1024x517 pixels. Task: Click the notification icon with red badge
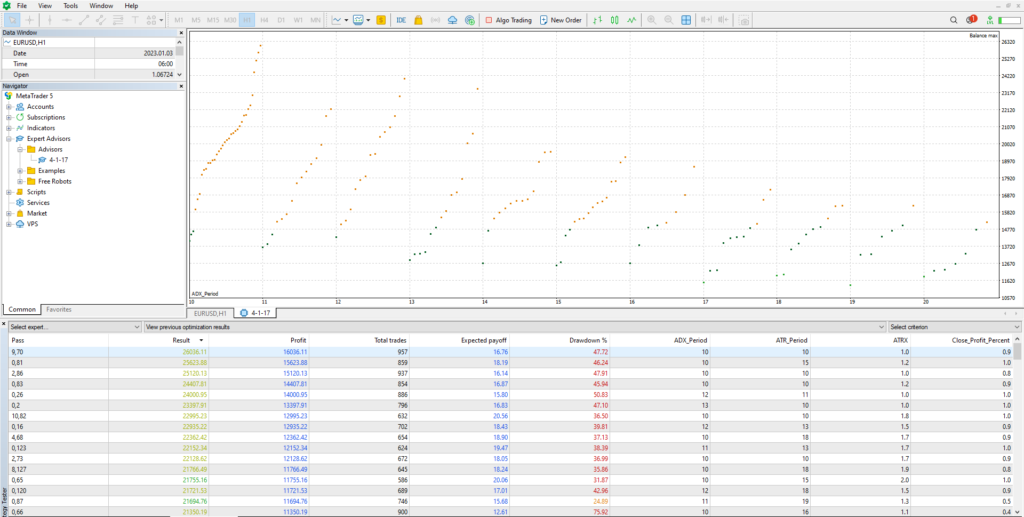click(x=972, y=19)
